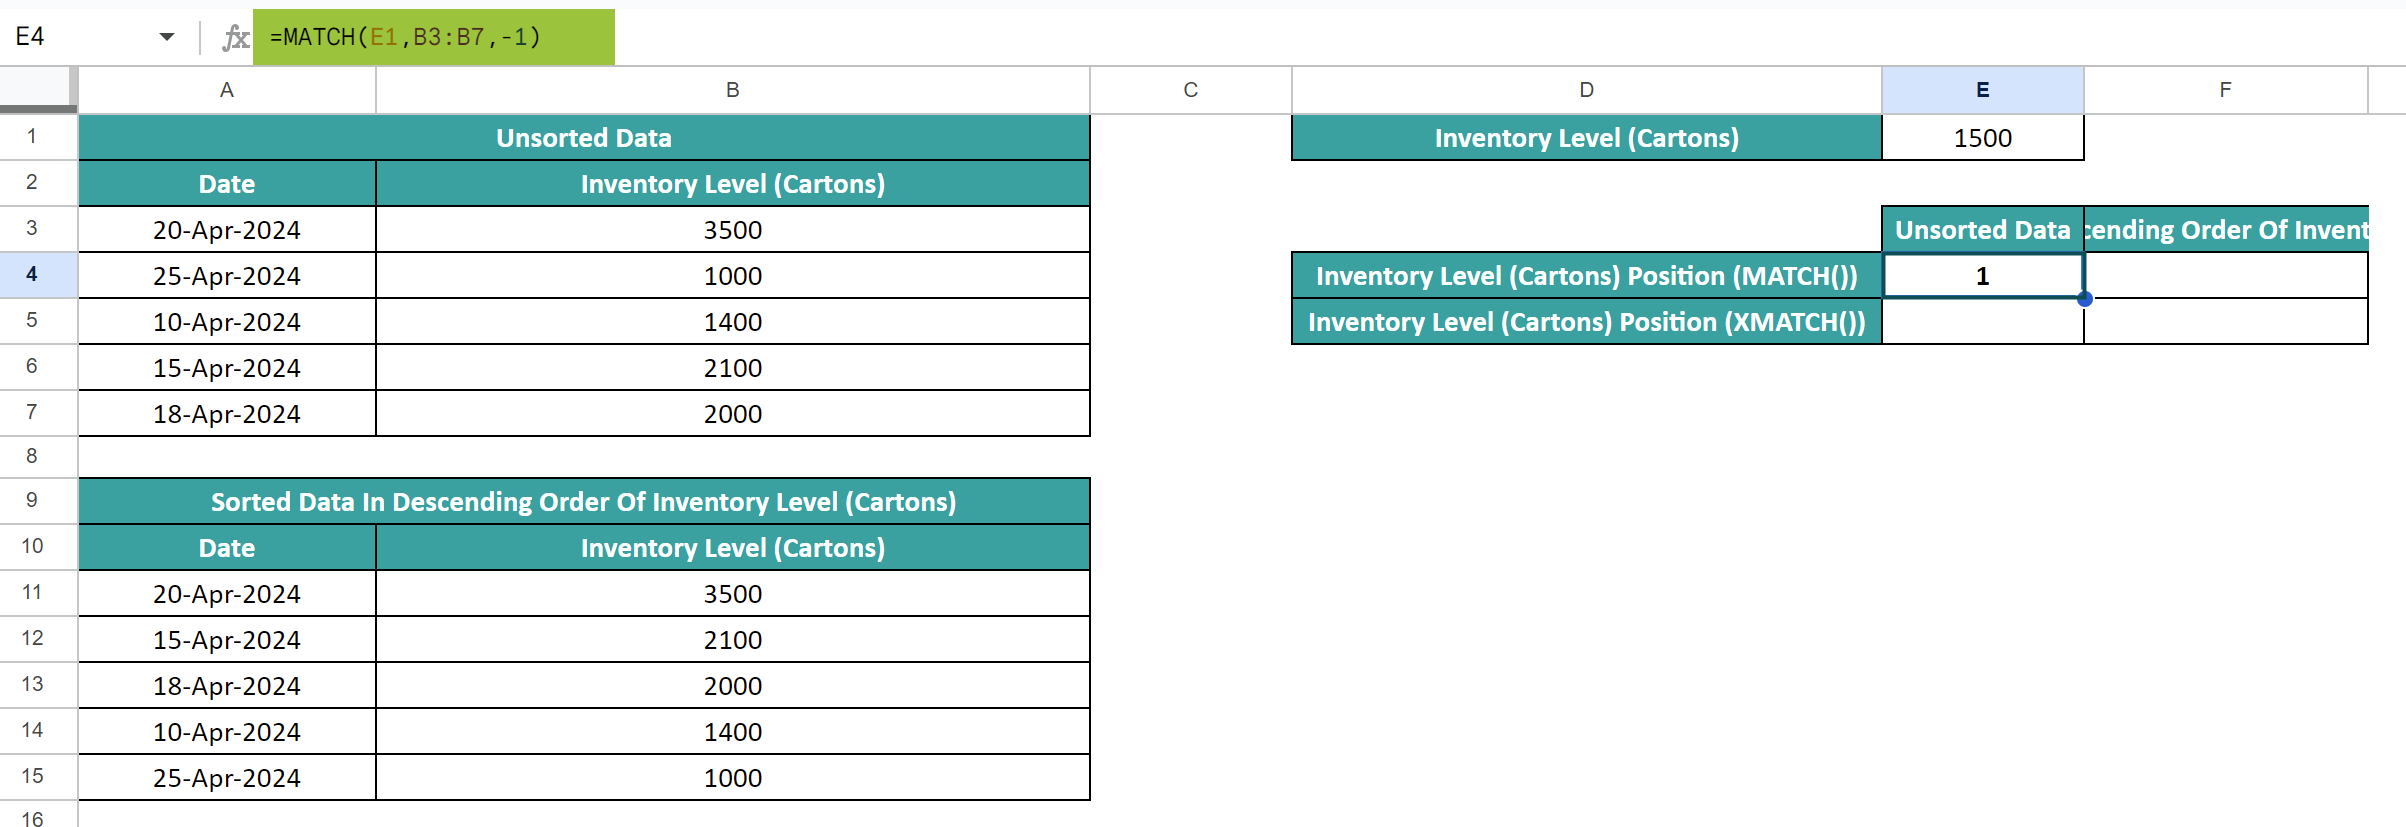The width and height of the screenshot is (2406, 827).
Task: Click the truncated 'Descending Order' header in F3
Action: click(2226, 230)
